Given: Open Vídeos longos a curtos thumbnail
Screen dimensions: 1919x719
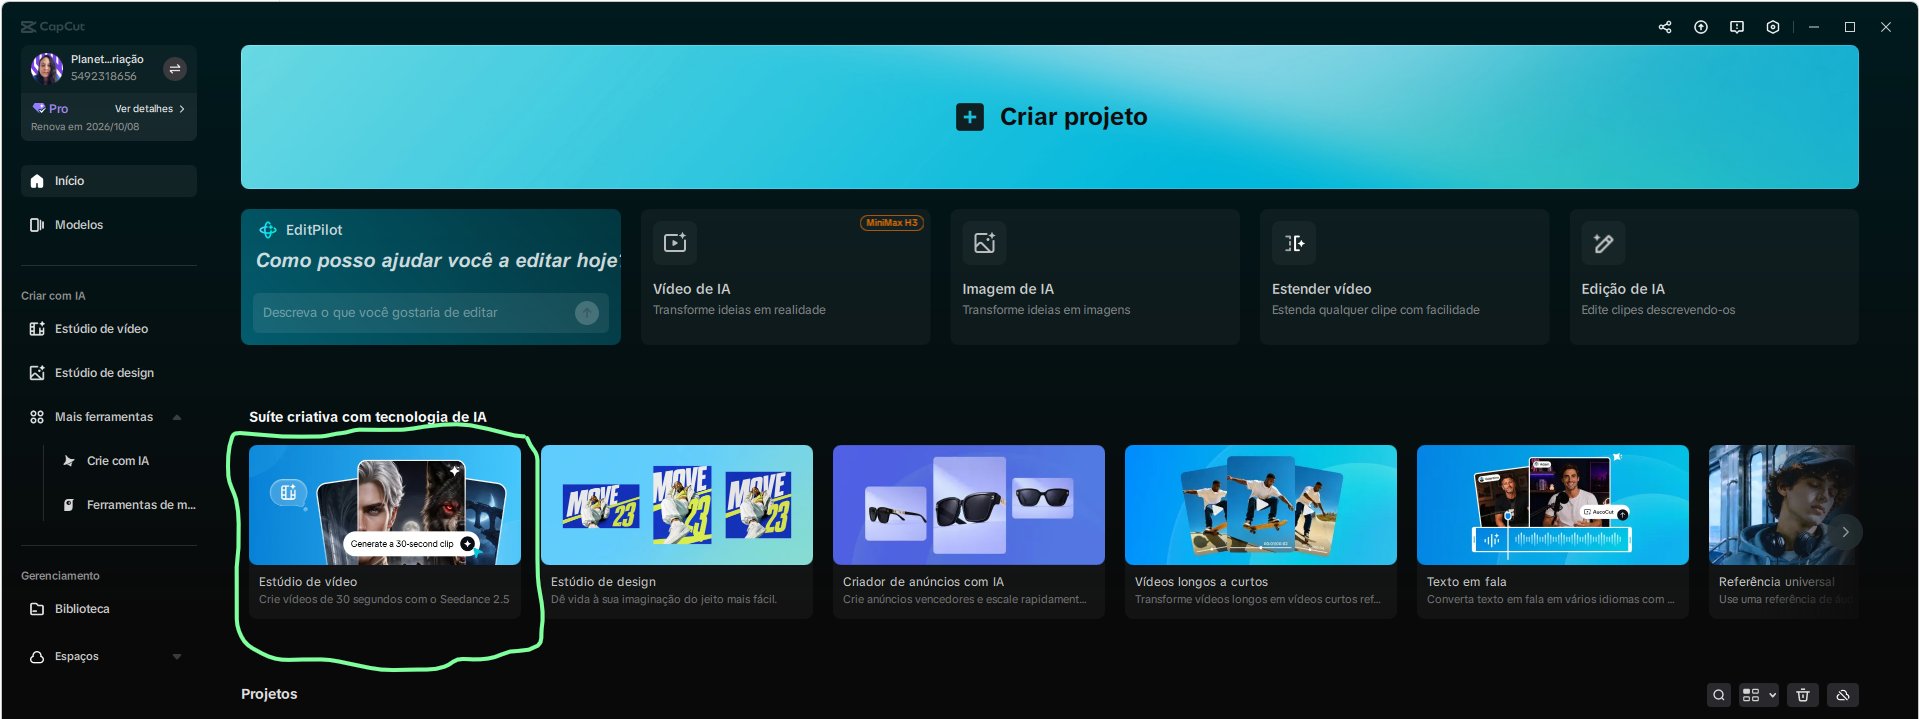Looking at the screenshot, I should click(1261, 505).
